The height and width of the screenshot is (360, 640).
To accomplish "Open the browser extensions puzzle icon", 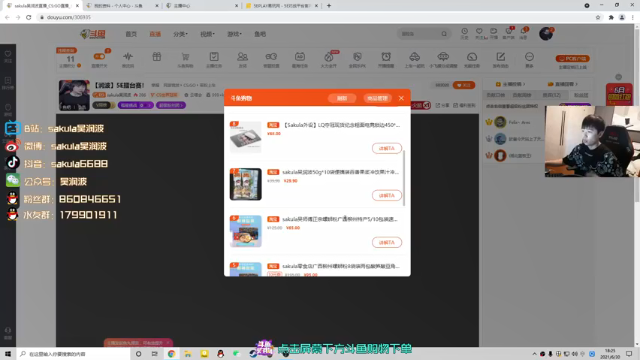I will (x=611, y=17).
